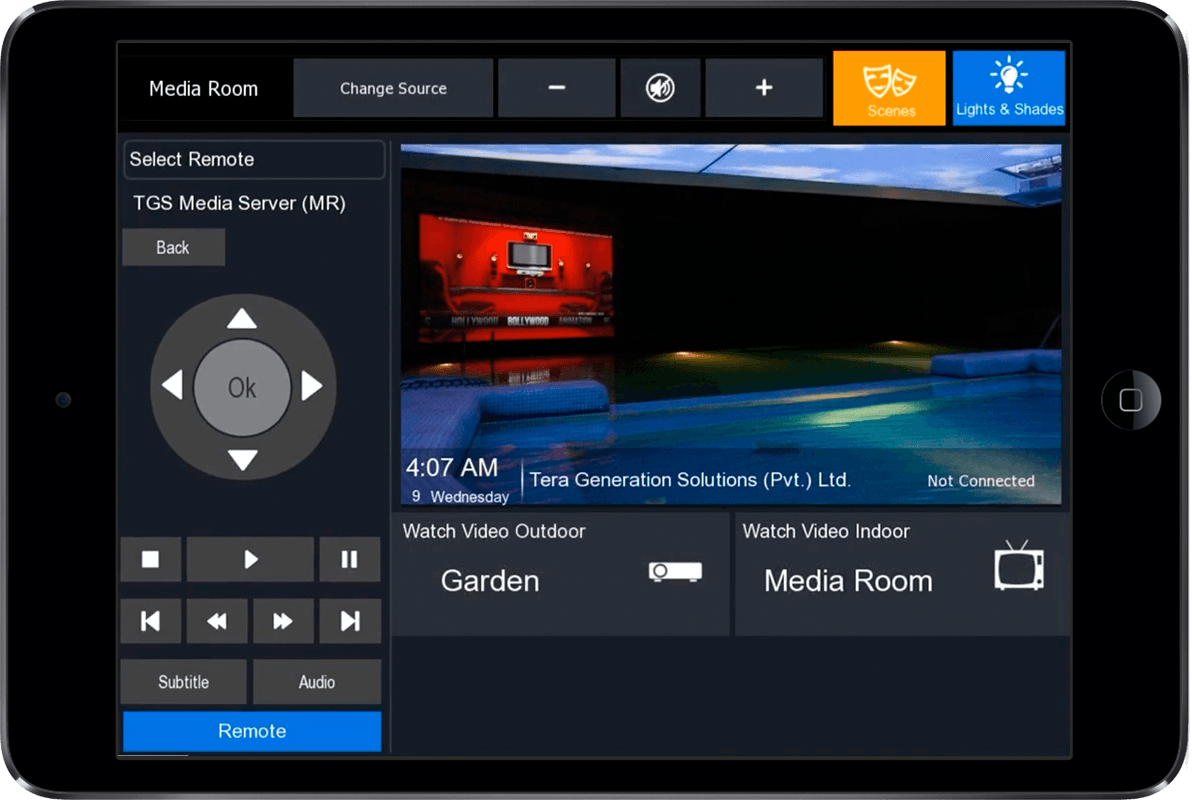Increase volume with the plus button
Screen dimensions: 1193x800
click(764, 88)
